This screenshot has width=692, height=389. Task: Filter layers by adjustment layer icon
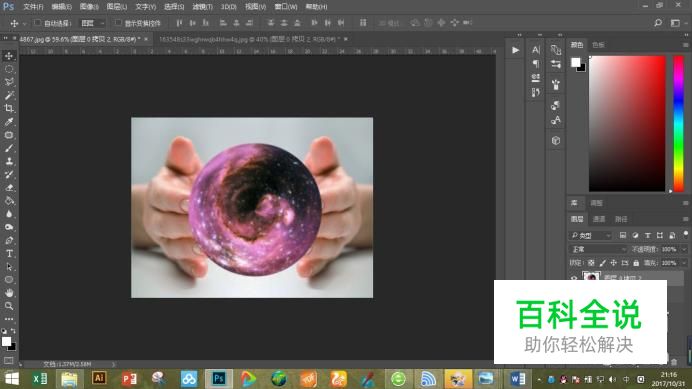635,235
